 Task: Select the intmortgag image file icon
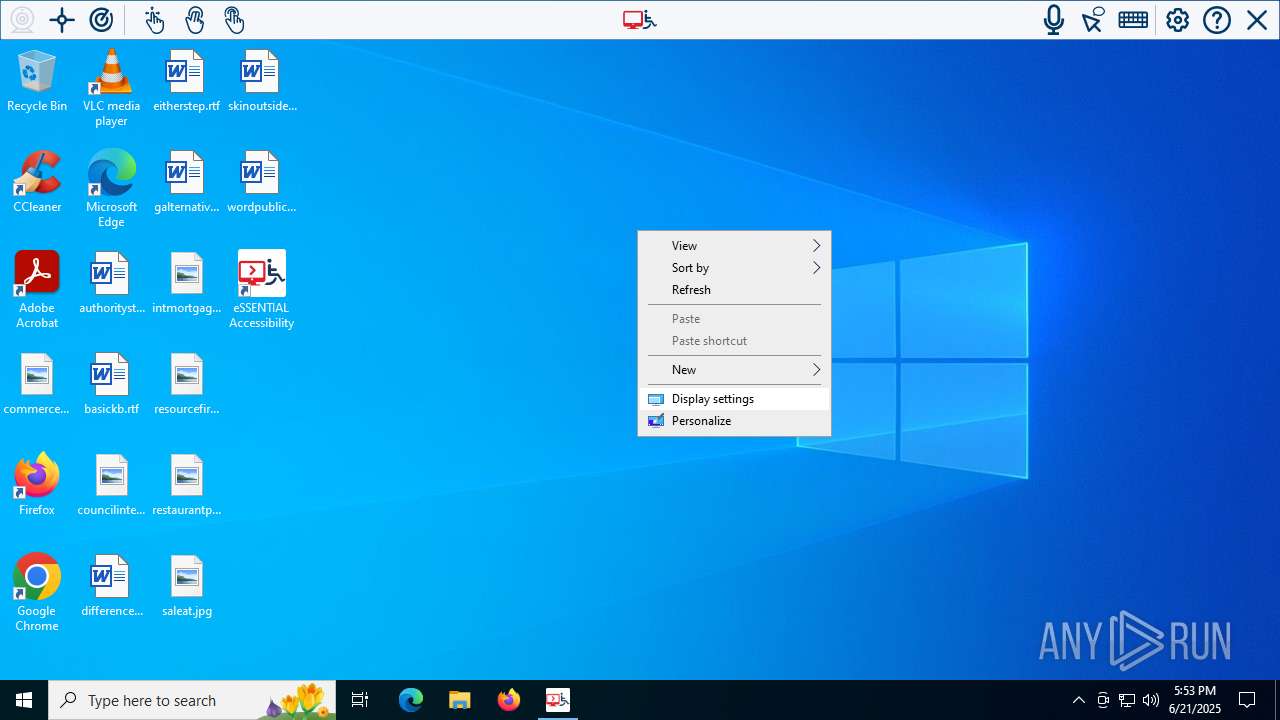(186, 283)
